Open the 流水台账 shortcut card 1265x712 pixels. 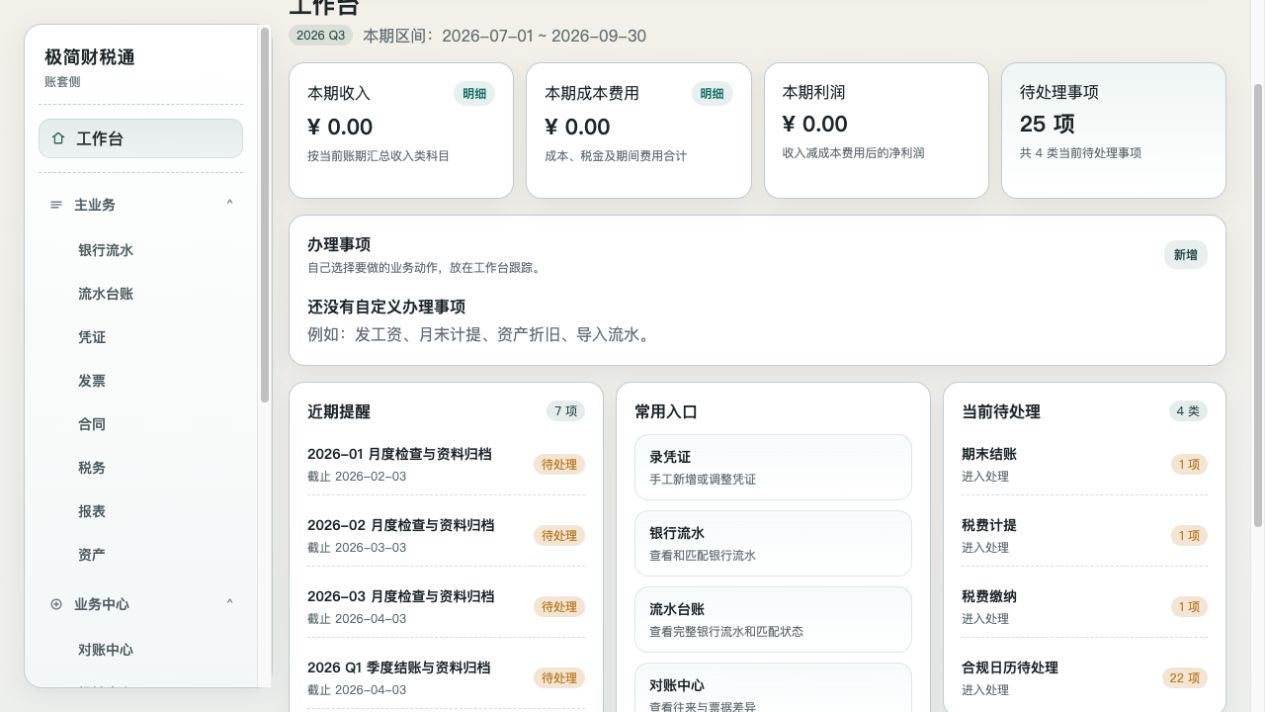coord(773,620)
